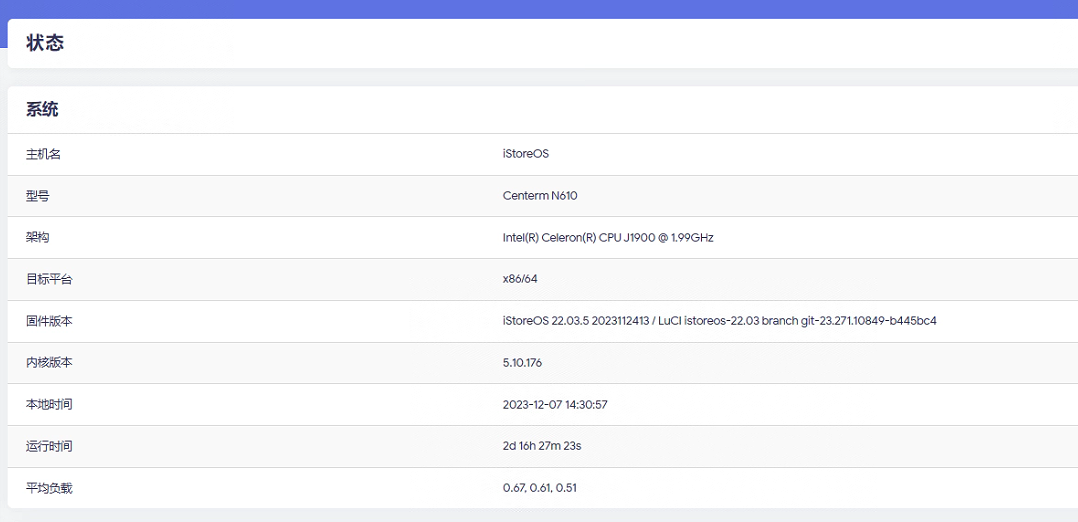Select the 内核版本 row label
The image size is (1078, 522).
(49, 363)
